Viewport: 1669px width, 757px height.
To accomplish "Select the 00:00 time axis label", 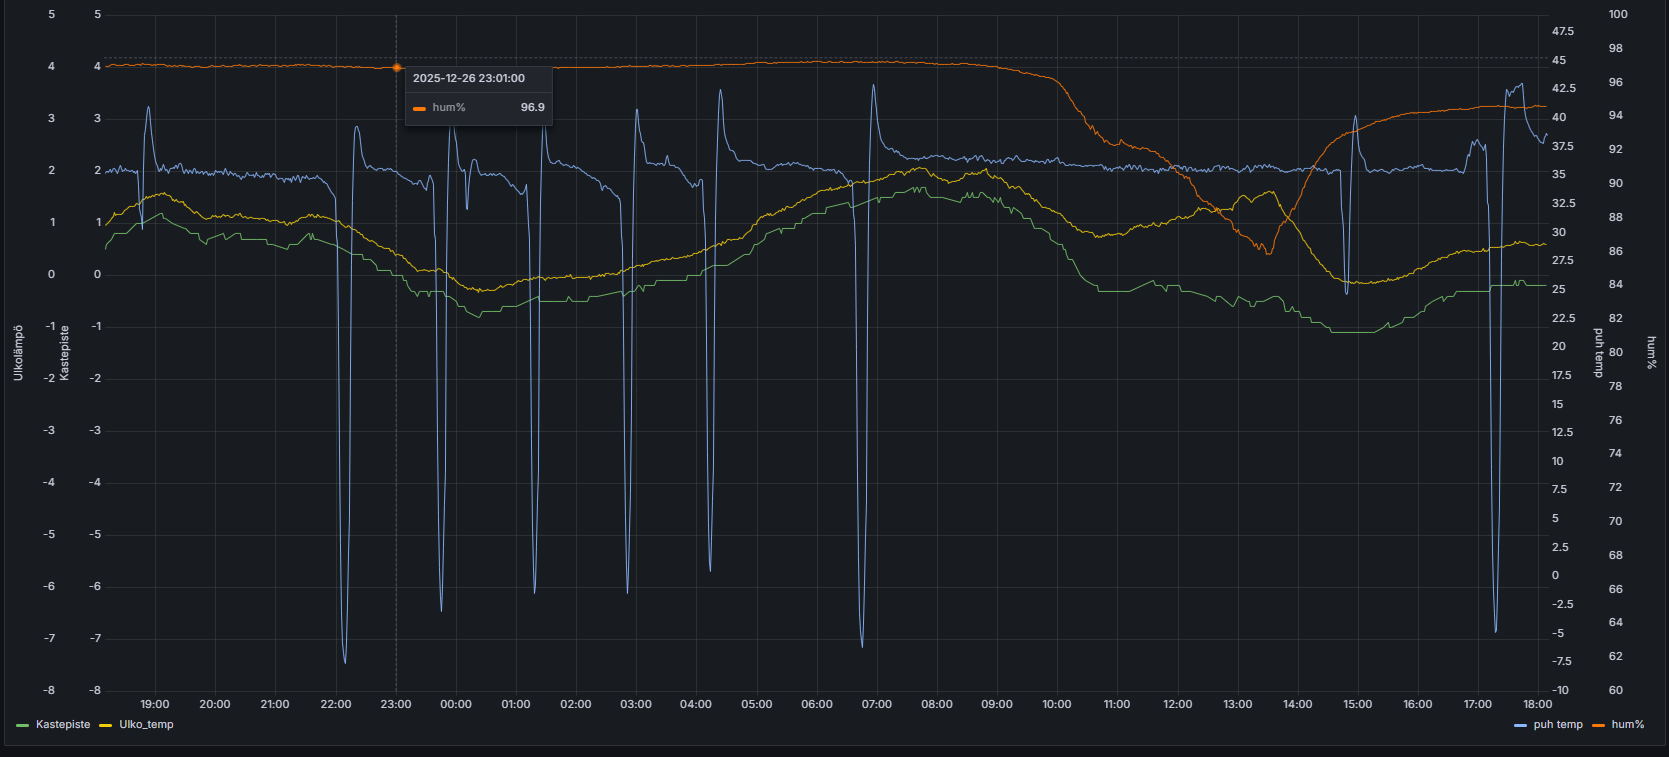I will click(x=456, y=705).
